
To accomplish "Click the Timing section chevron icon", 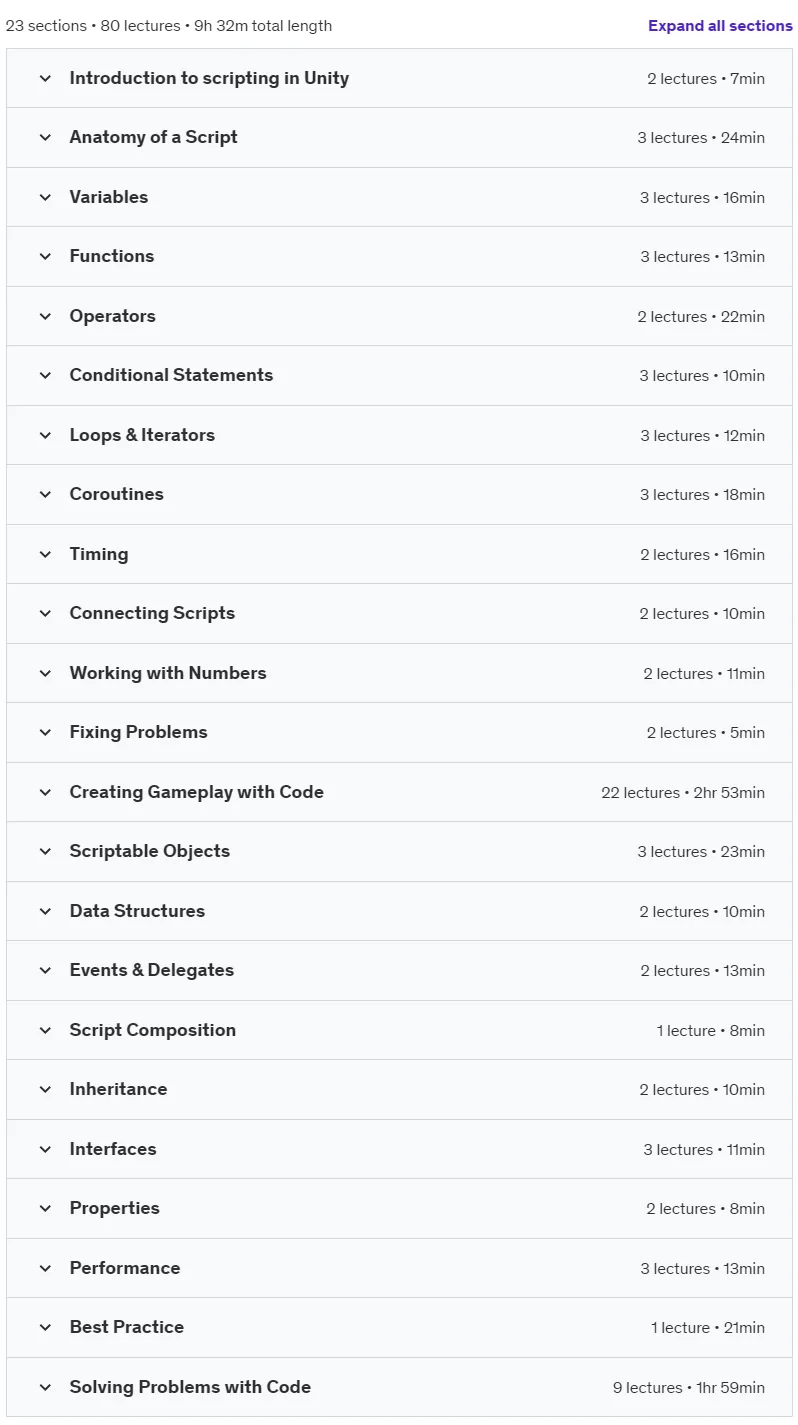I will pos(45,554).
